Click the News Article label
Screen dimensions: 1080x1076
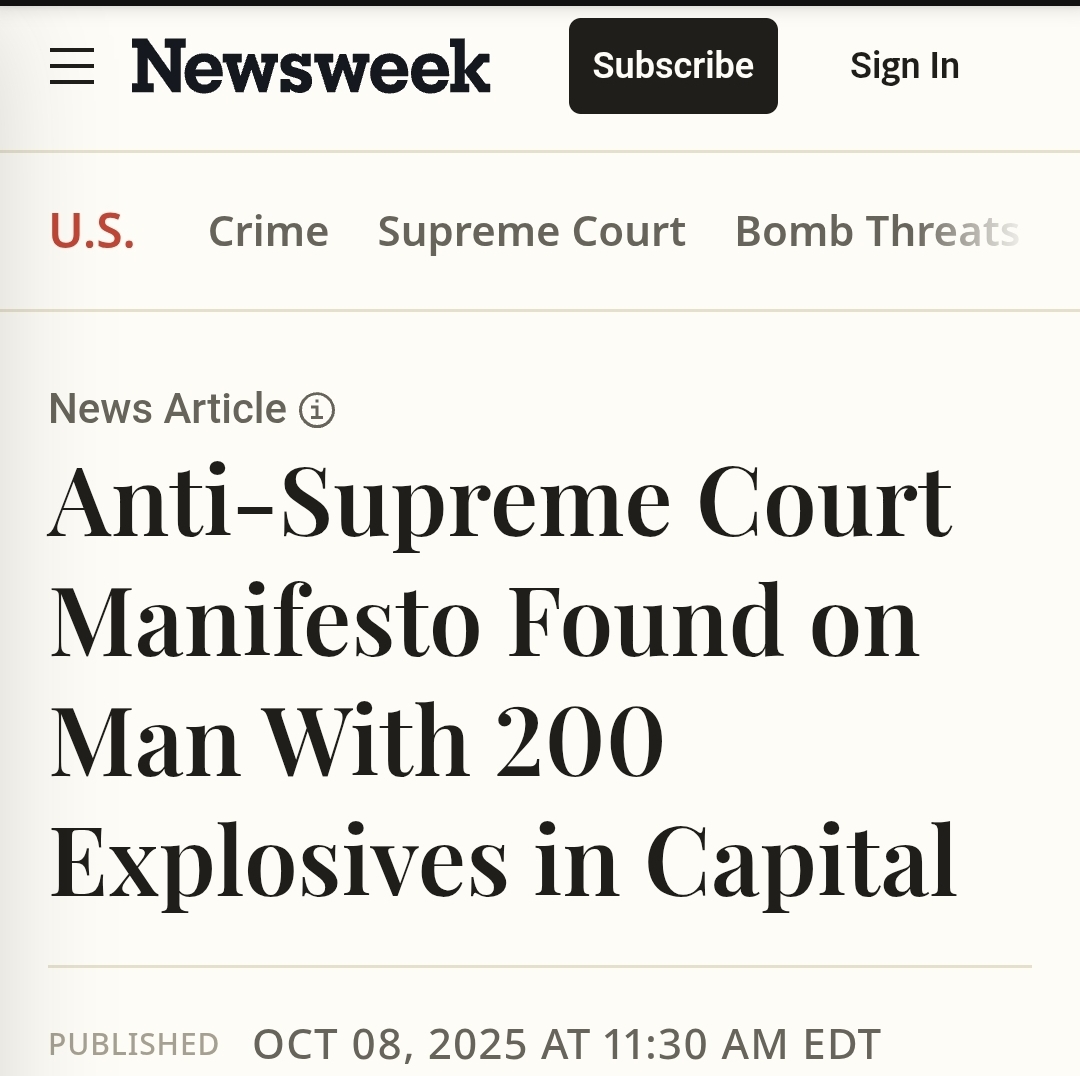tap(168, 409)
